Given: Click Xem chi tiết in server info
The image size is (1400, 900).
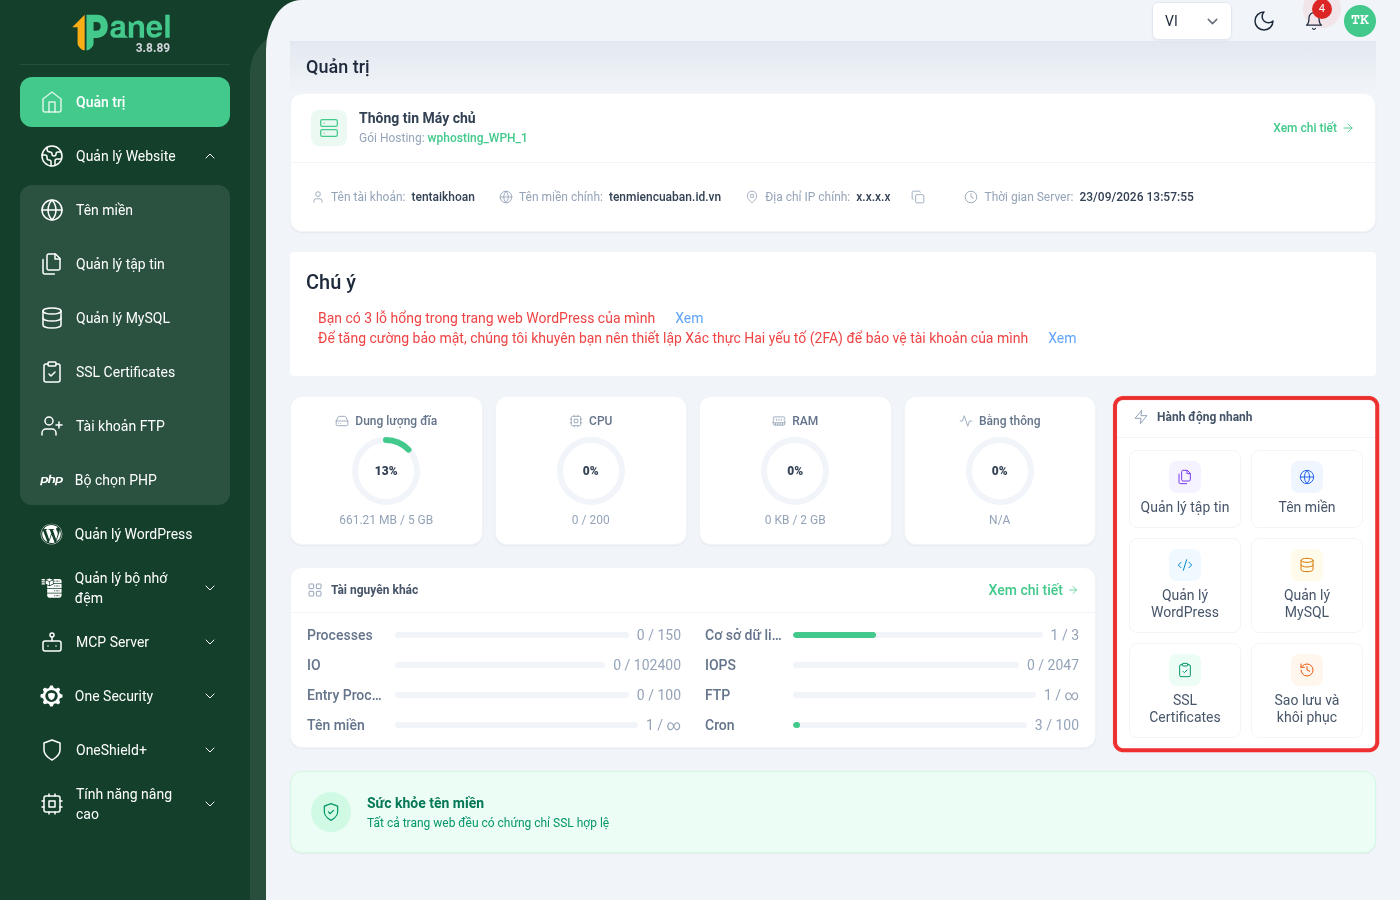Looking at the screenshot, I should [x=1313, y=128].
